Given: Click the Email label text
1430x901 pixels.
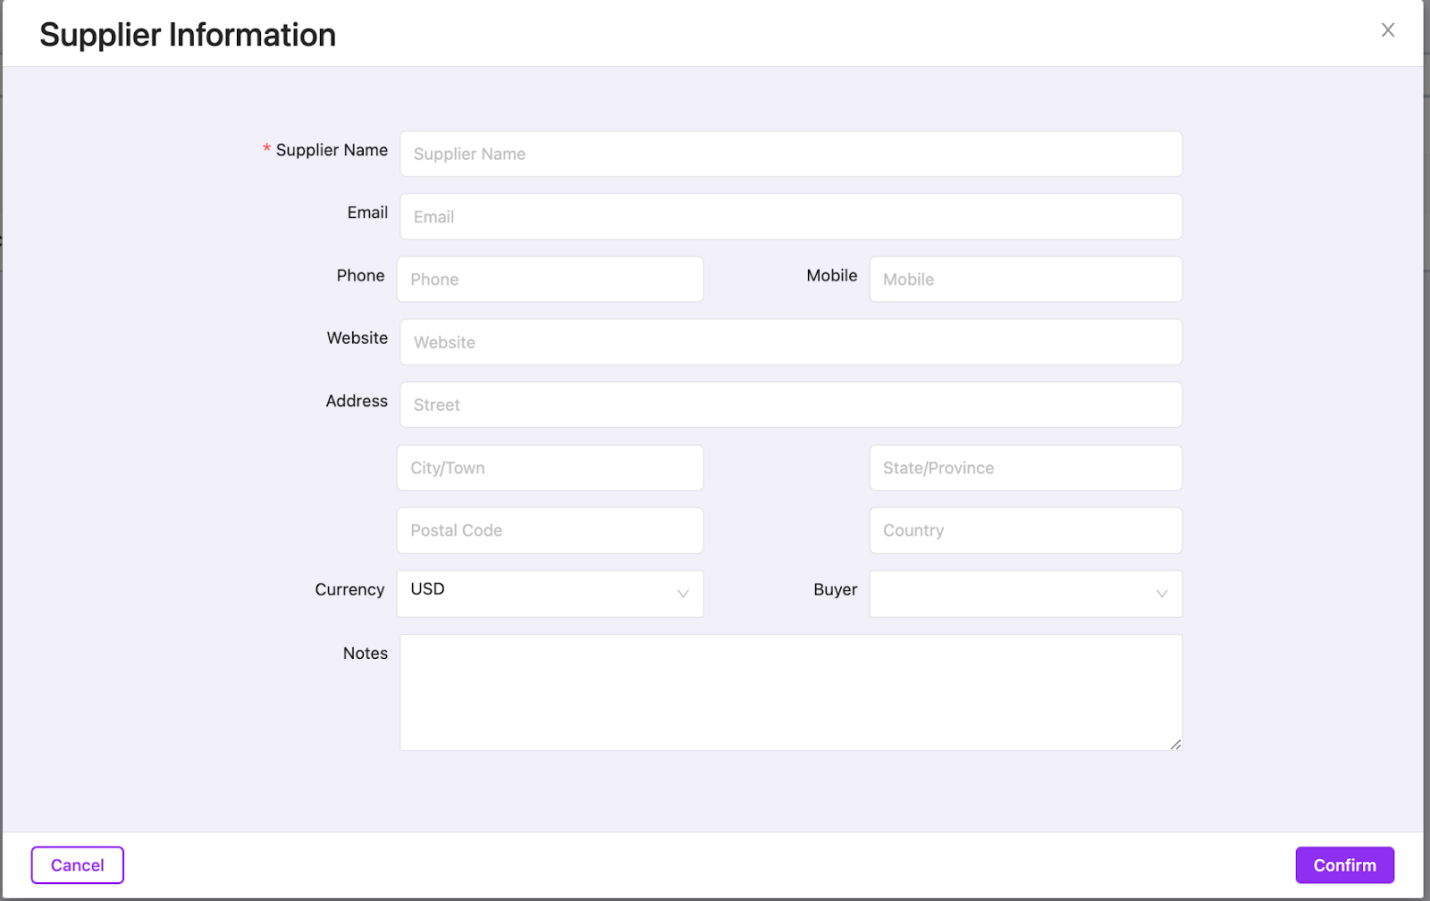Looking at the screenshot, I should (x=367, y=212).
